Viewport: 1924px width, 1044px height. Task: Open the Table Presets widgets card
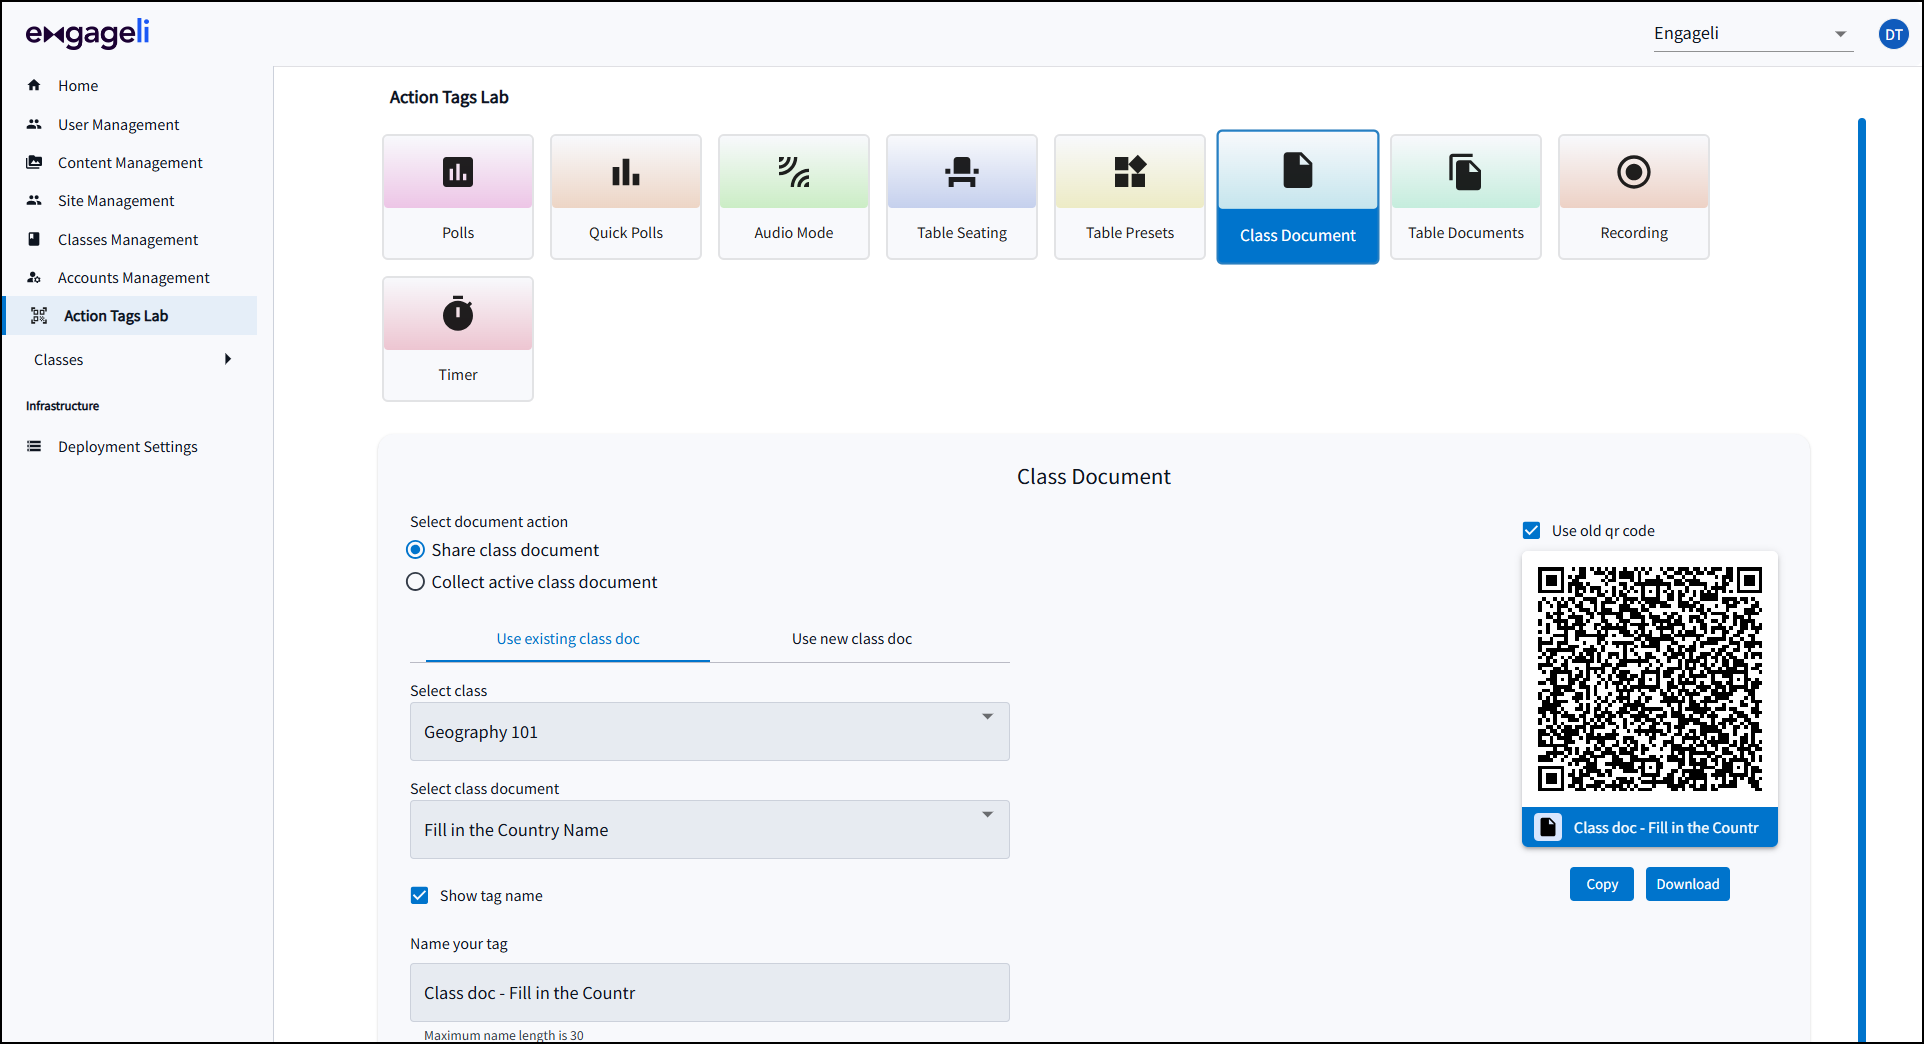click(1130, 197)
